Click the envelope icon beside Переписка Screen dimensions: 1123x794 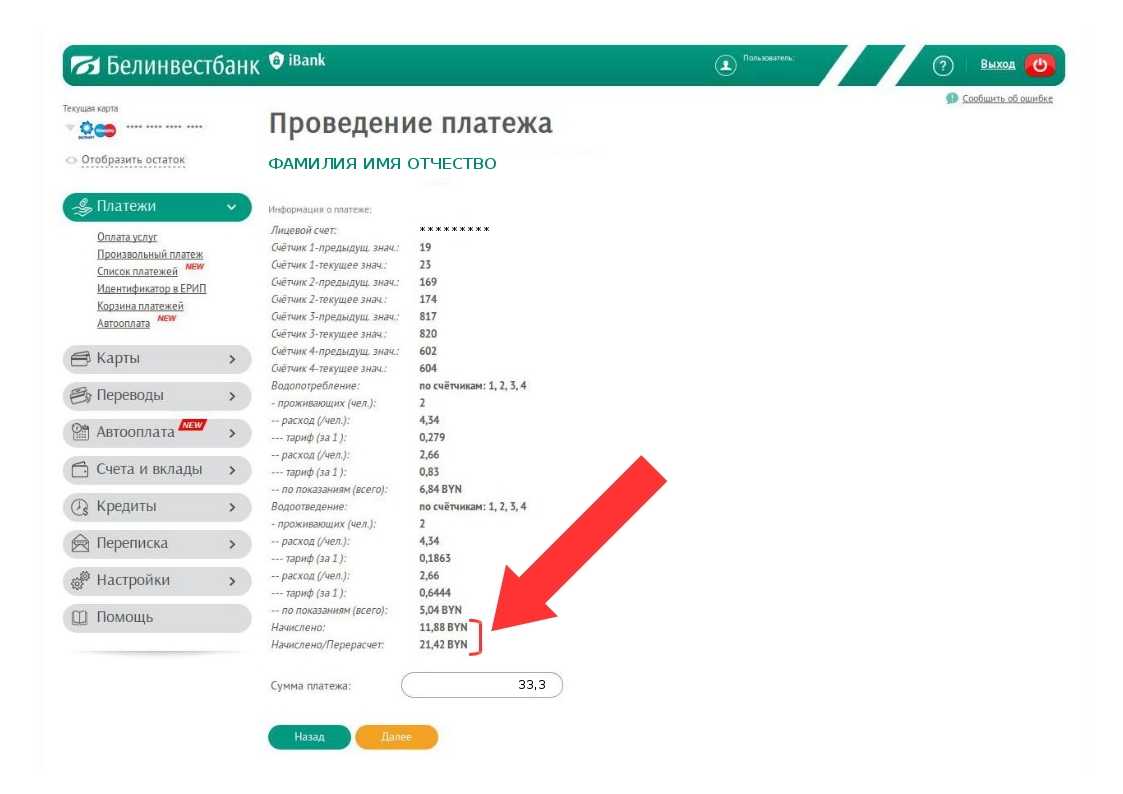click(x=80, y=544)
